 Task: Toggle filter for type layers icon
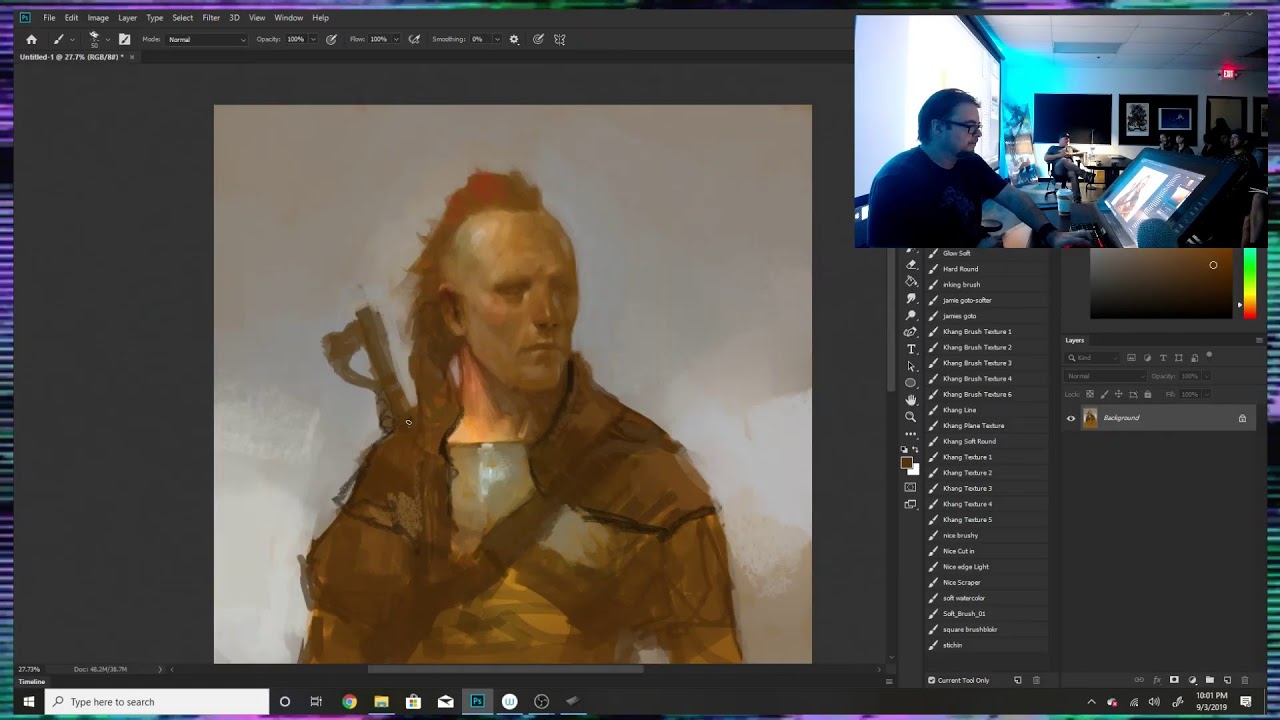pyautogui.click(x=1163, y=358)
